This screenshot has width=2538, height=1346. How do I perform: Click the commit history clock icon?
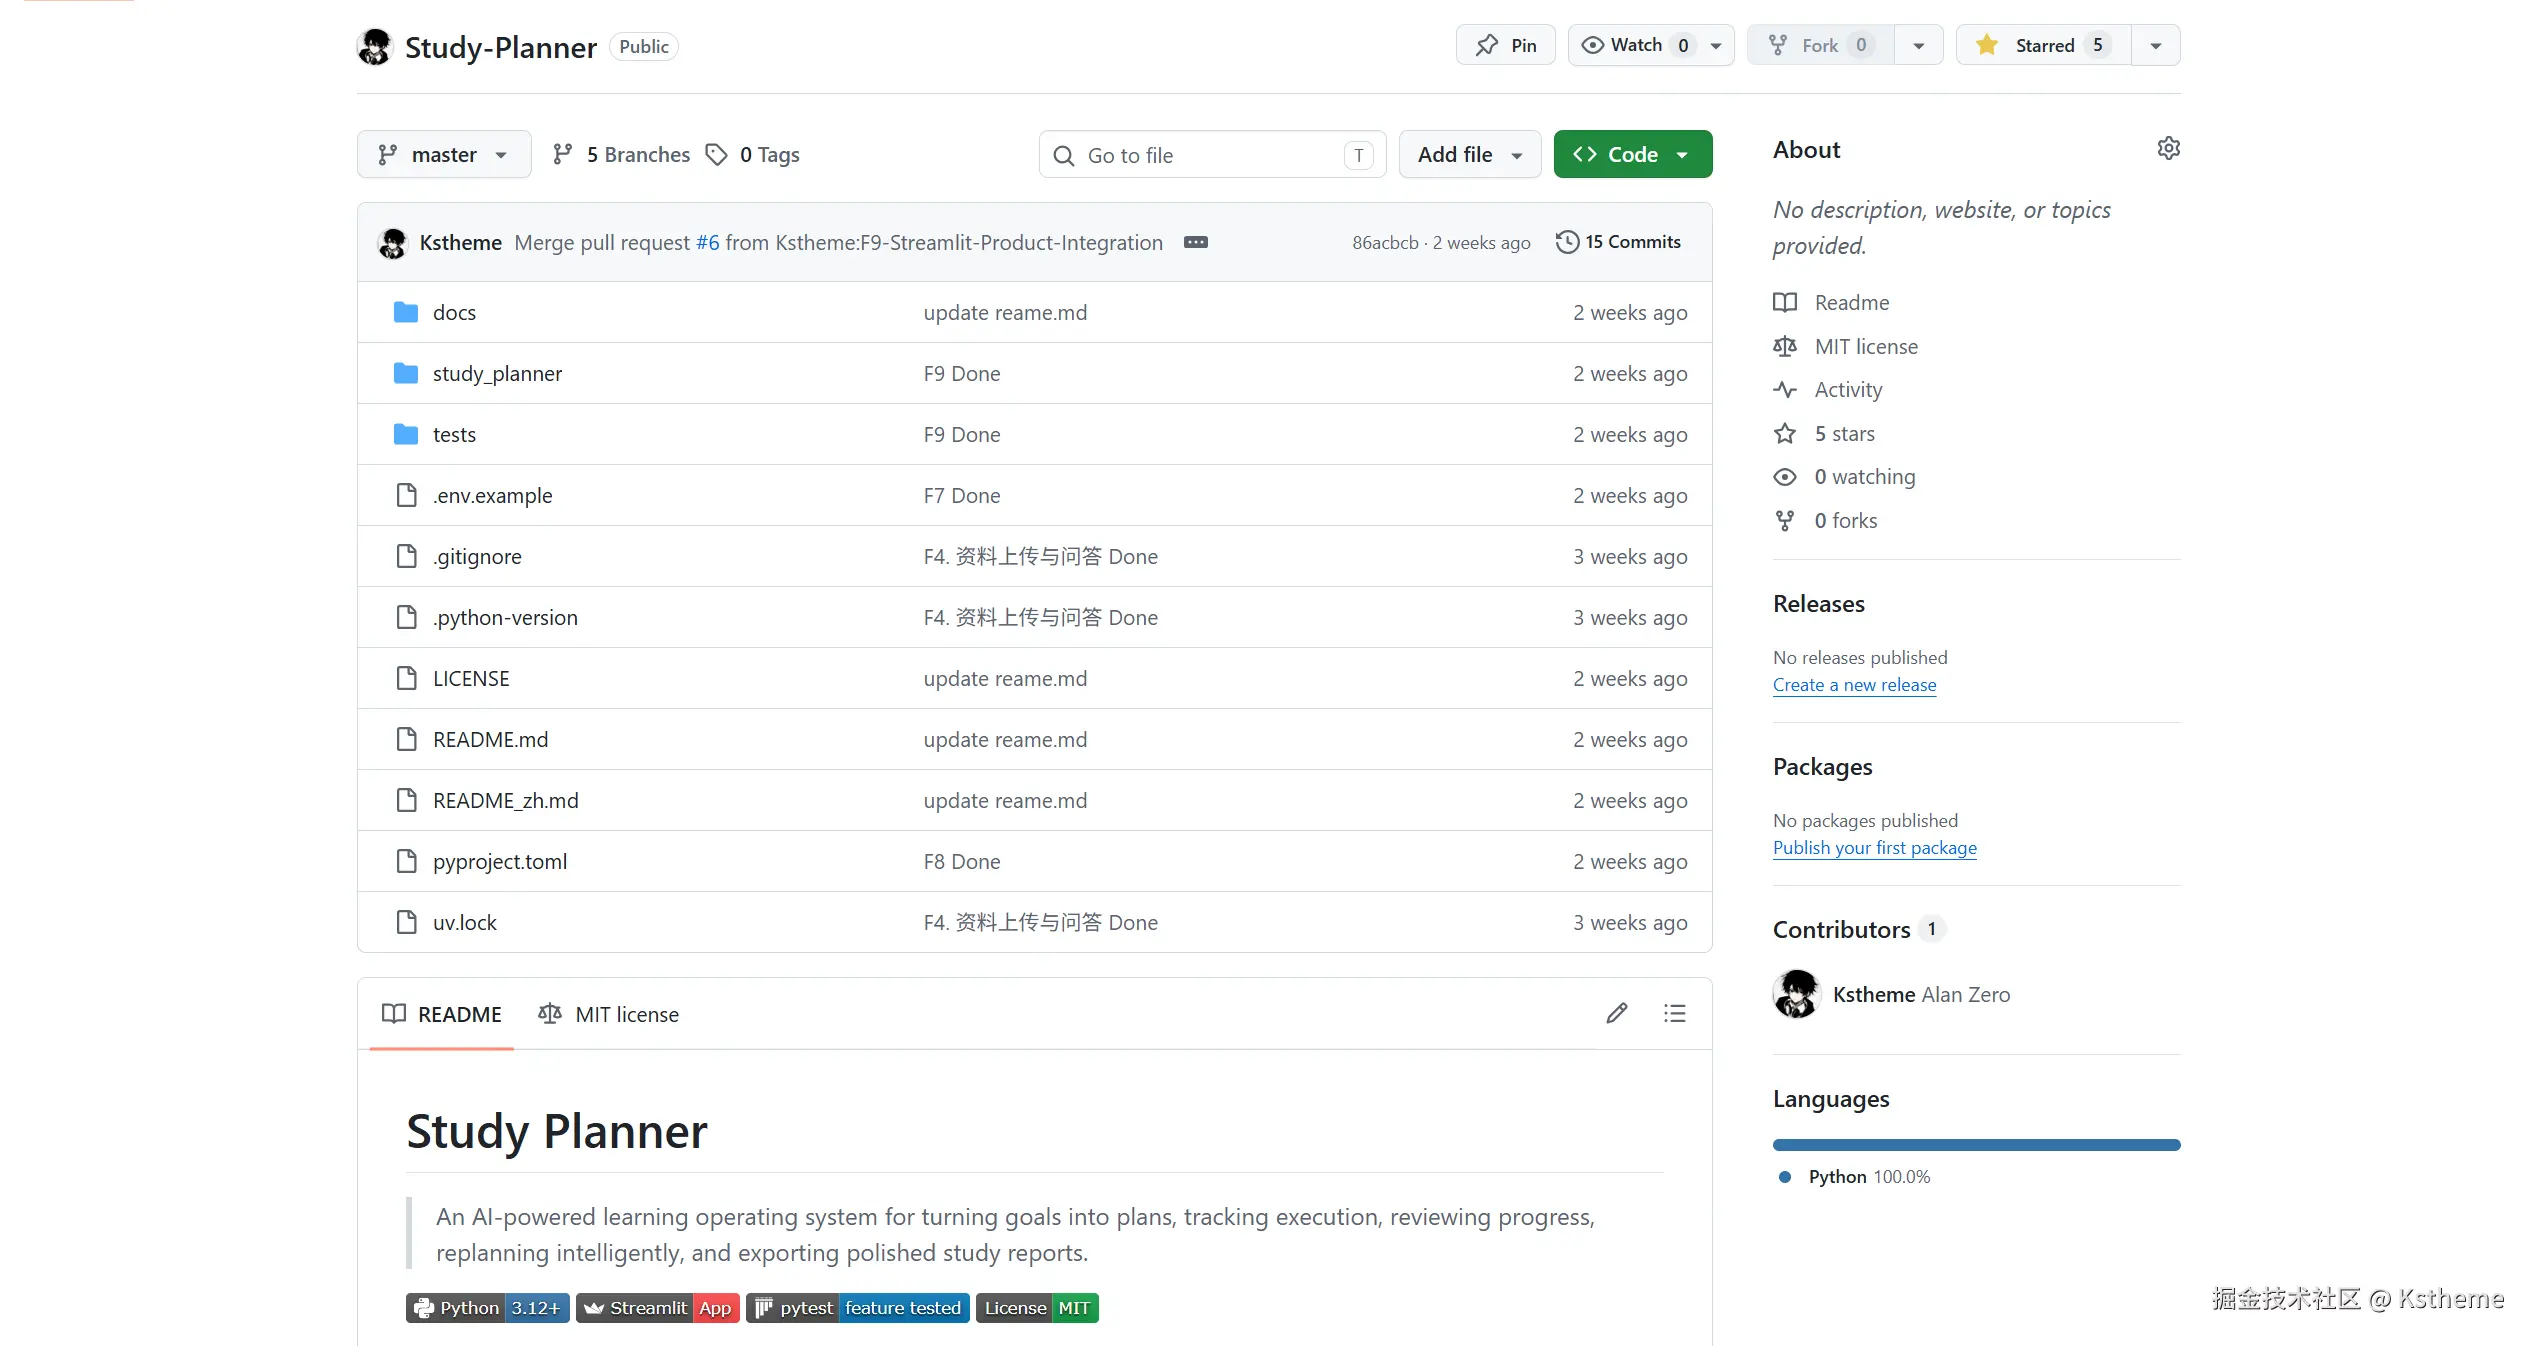click(x=1567, y=242)
